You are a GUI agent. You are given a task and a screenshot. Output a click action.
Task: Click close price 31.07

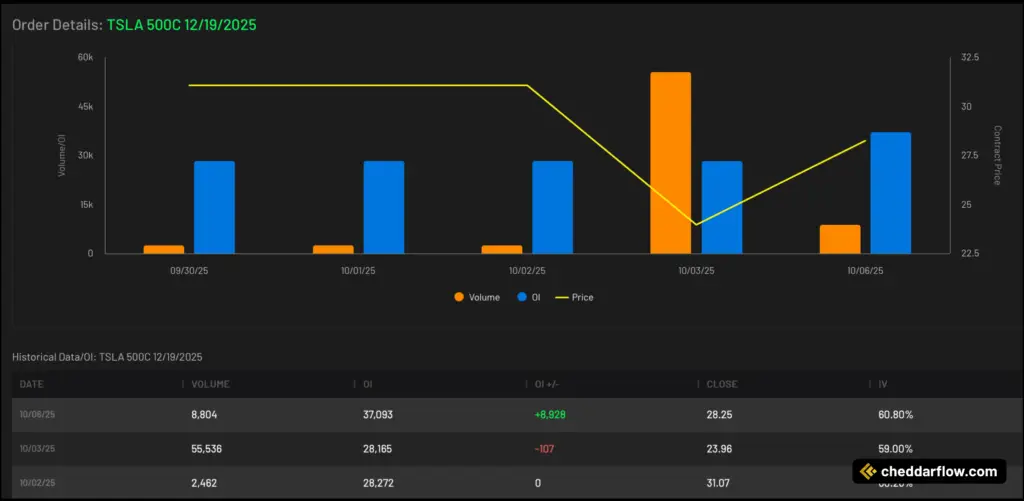point(717,483)
